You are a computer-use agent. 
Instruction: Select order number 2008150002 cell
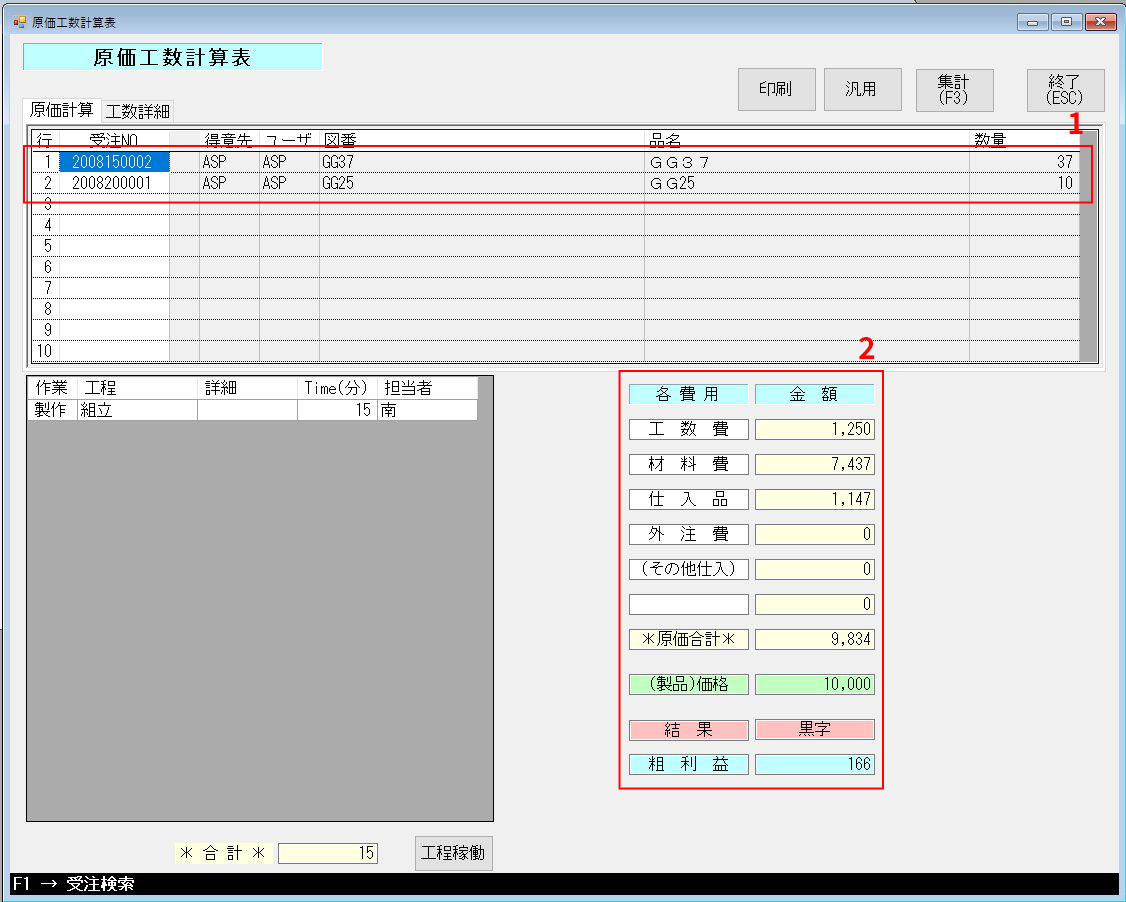click(x=114, y=162)
